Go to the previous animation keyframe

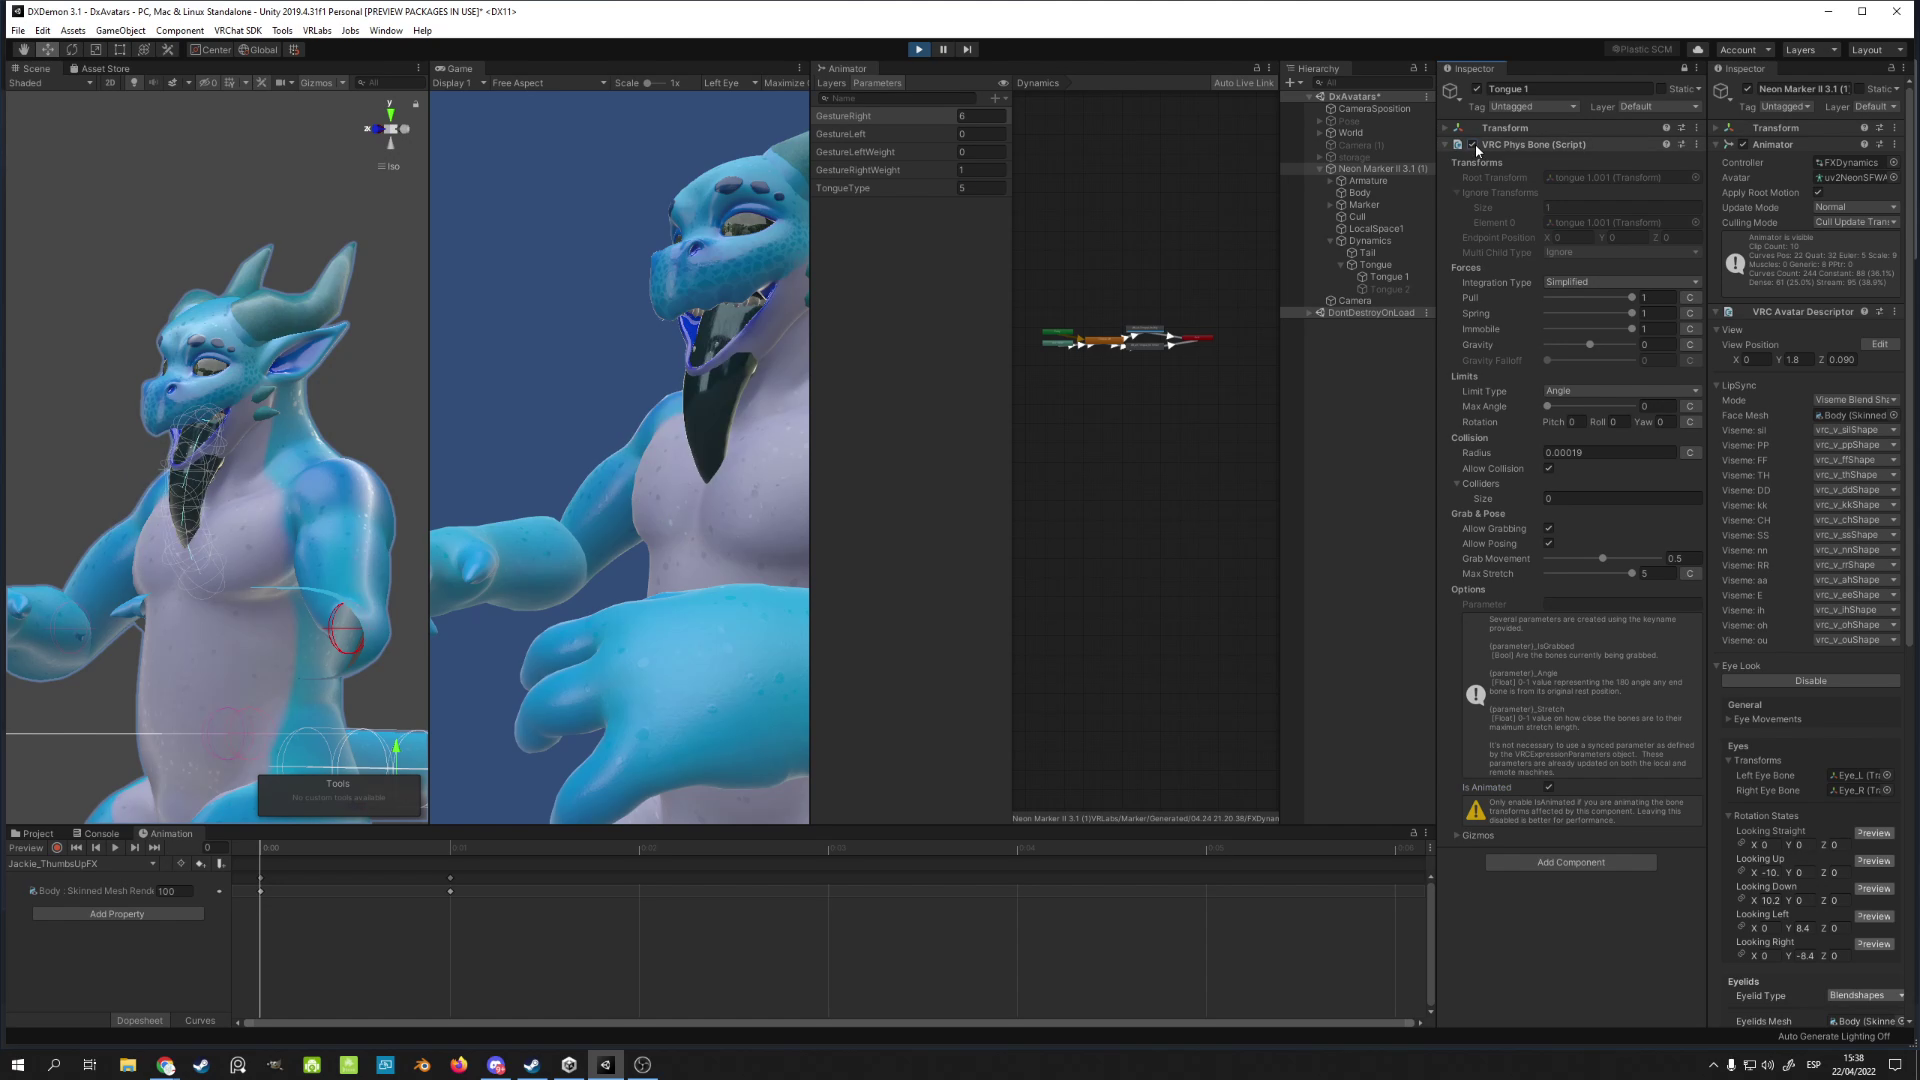[x=96, y=848]
